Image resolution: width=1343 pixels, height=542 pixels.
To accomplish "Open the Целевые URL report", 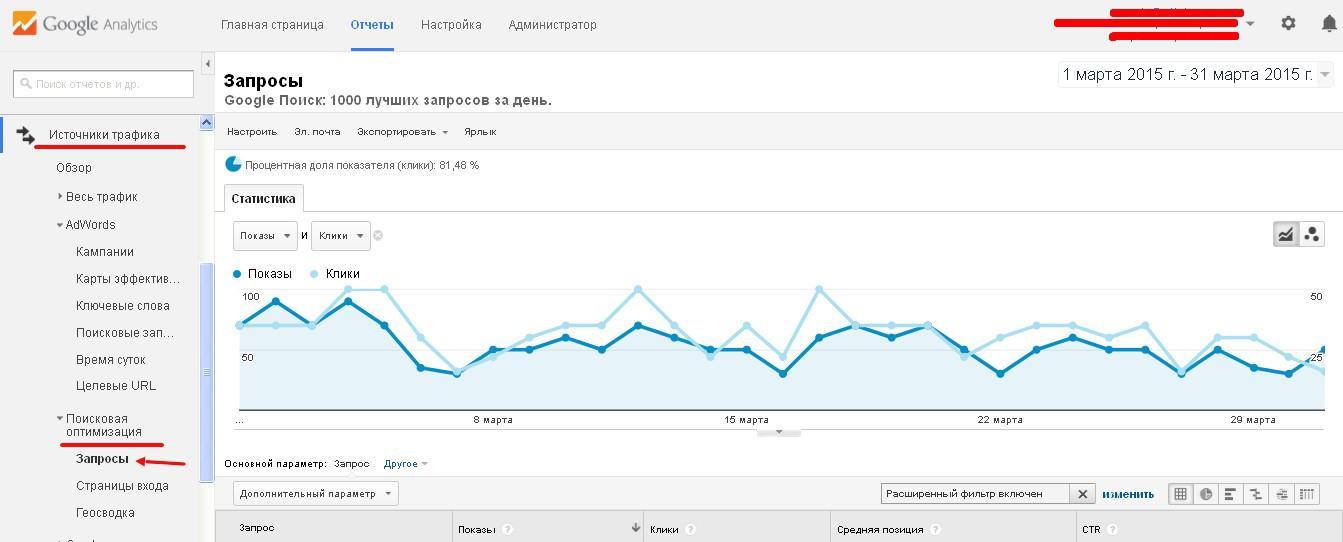I will pos(116,386).
